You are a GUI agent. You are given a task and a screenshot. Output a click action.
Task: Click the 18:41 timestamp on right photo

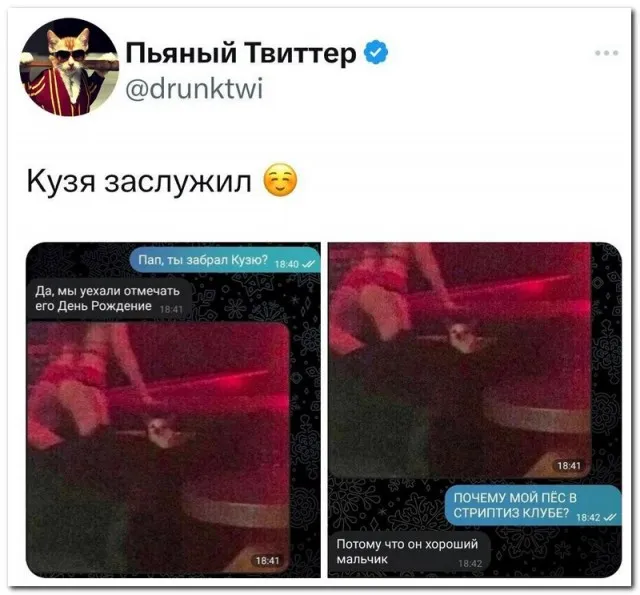tap(569, 466)
